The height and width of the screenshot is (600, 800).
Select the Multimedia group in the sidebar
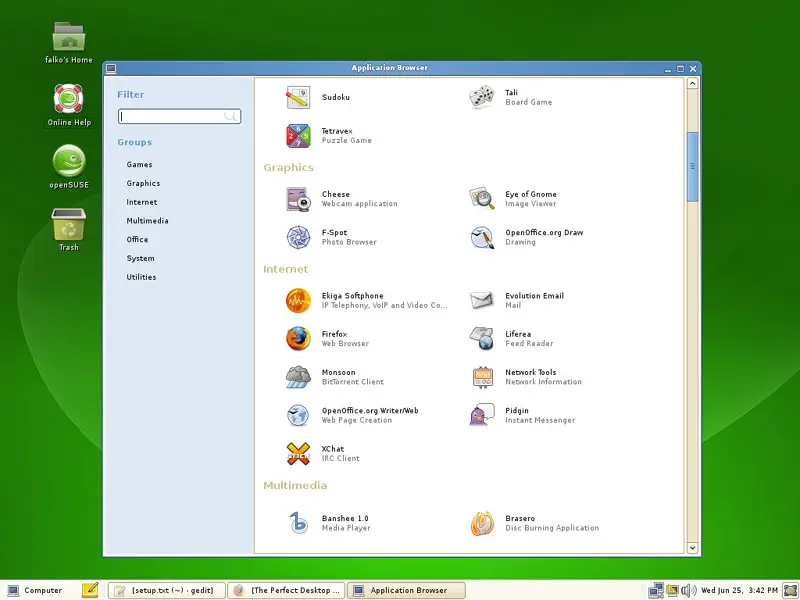coord(147,221)
